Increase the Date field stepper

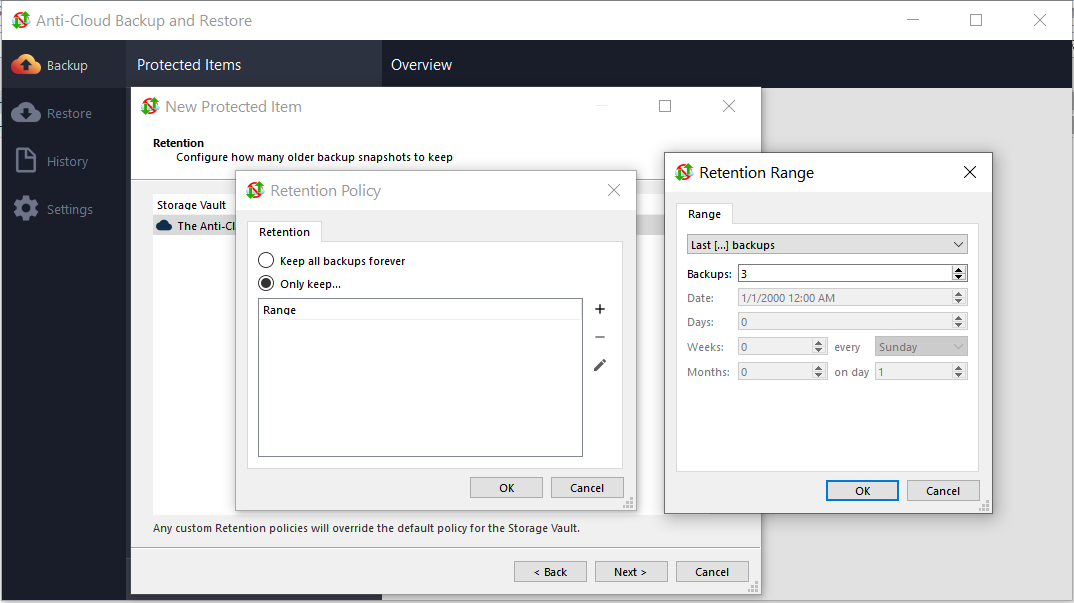[x=959, y=294]
